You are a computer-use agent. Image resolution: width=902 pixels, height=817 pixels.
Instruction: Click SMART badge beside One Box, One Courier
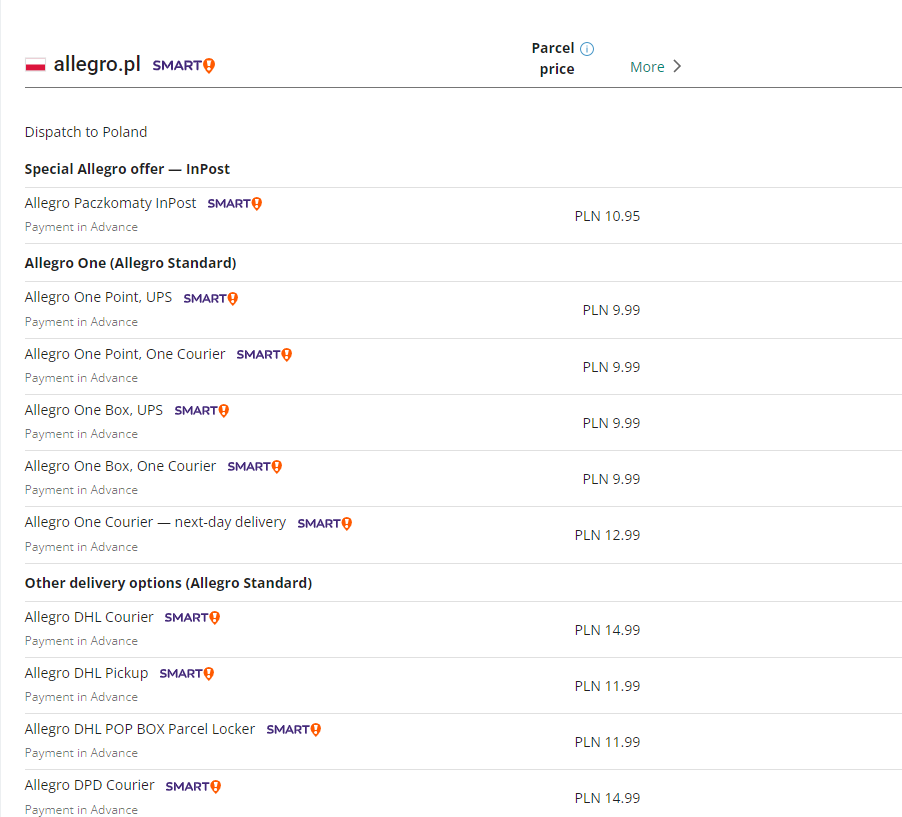point(255,467)
